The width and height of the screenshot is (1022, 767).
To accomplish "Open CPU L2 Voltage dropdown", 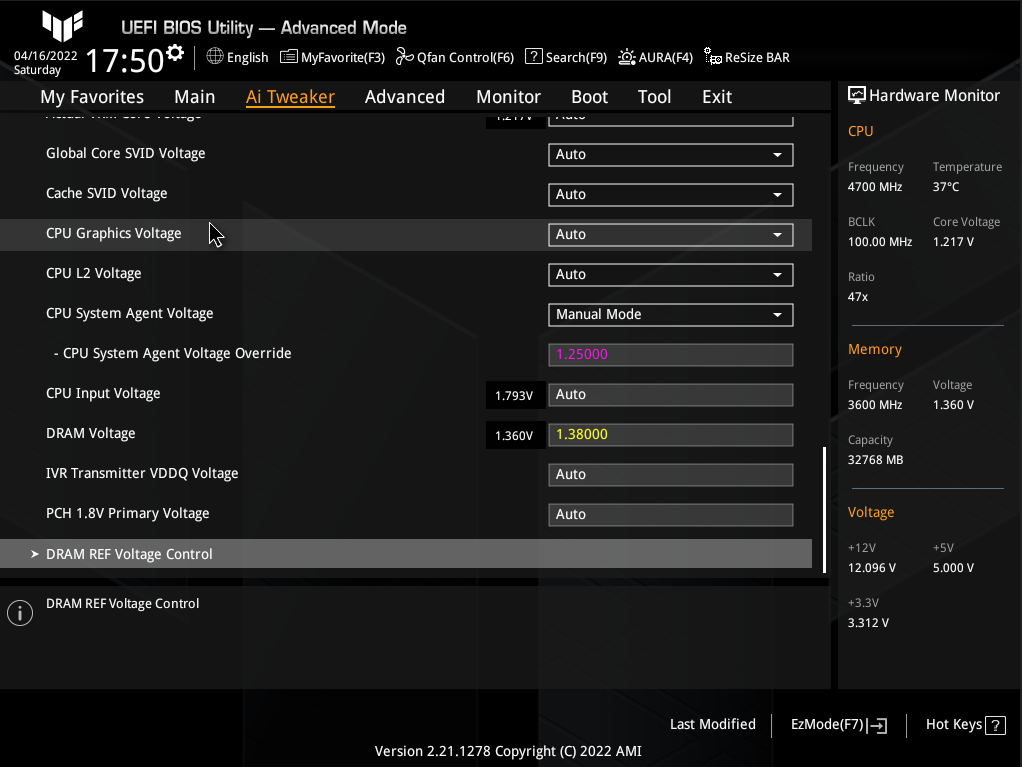I will pos(671,274).
